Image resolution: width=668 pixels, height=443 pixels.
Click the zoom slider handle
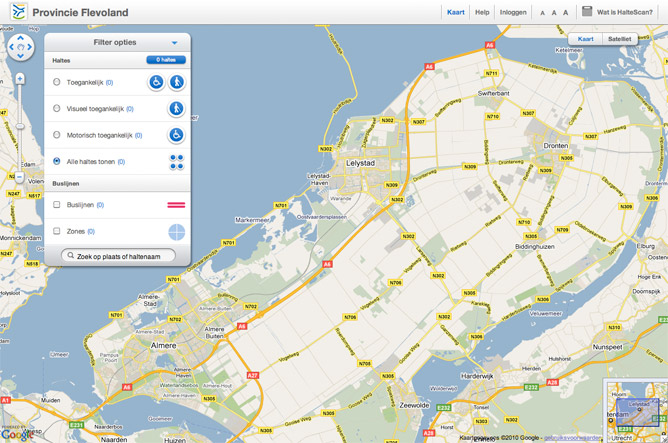(20, 127)
